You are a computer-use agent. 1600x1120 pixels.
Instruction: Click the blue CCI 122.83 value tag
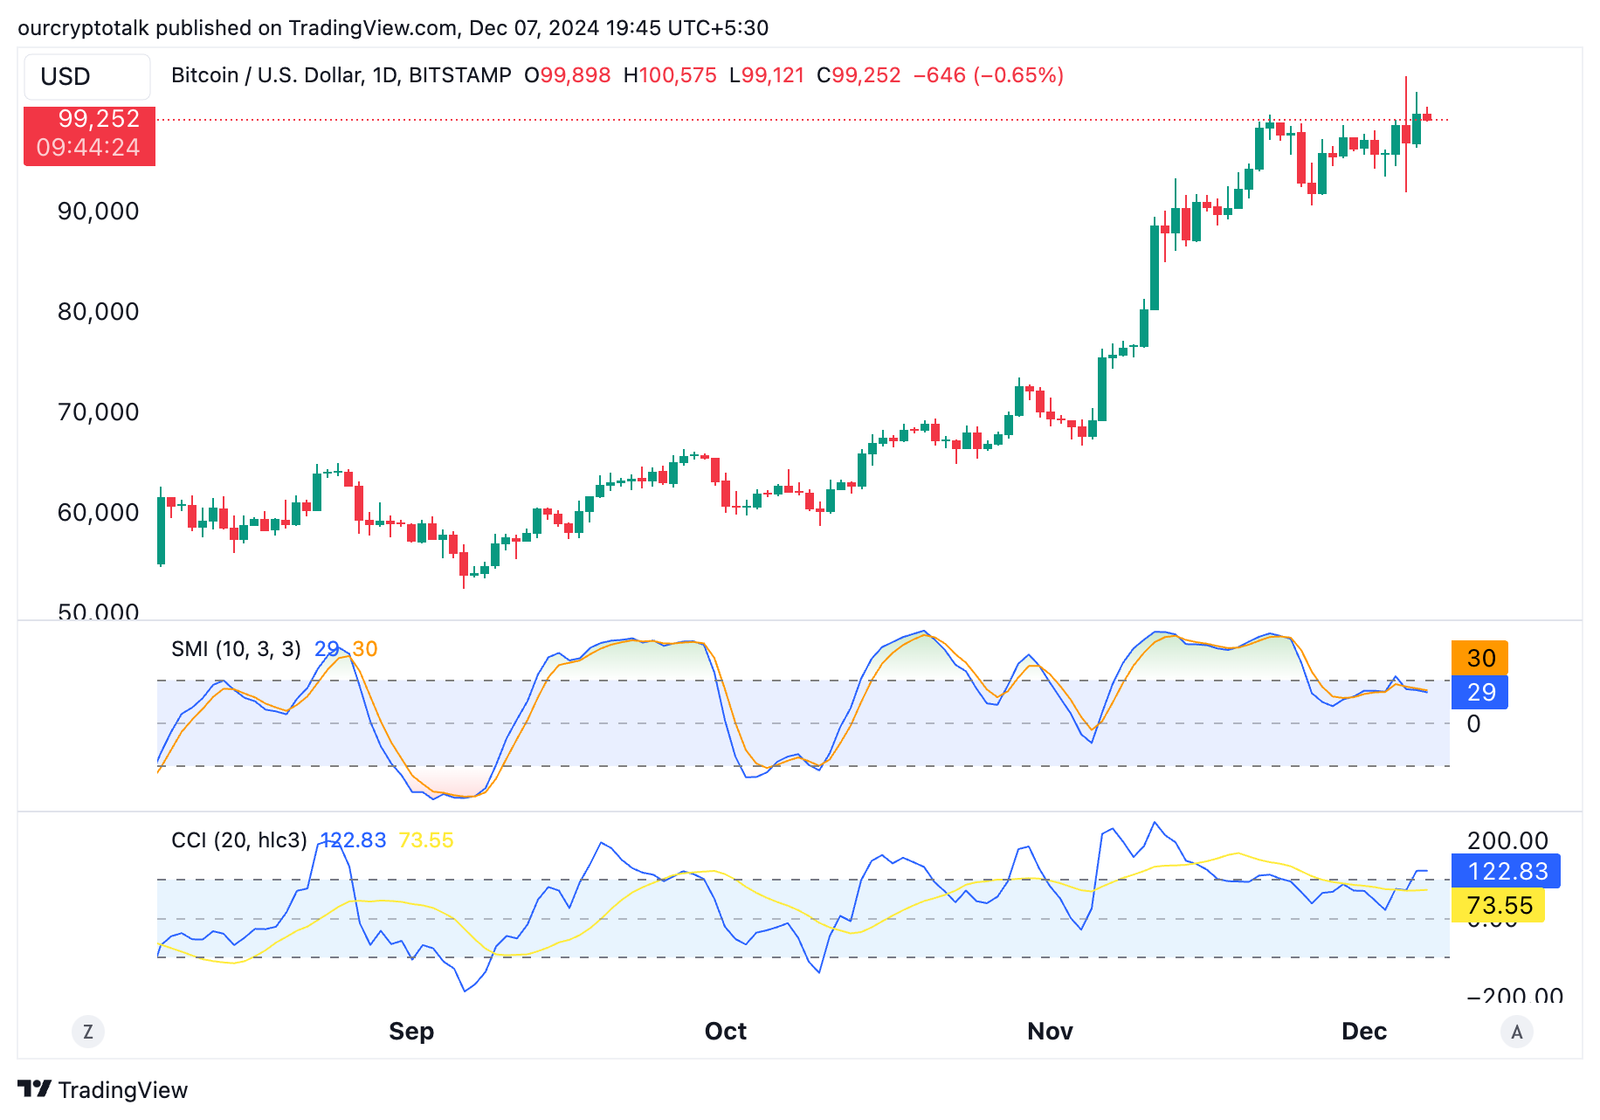click(1506, 871)
